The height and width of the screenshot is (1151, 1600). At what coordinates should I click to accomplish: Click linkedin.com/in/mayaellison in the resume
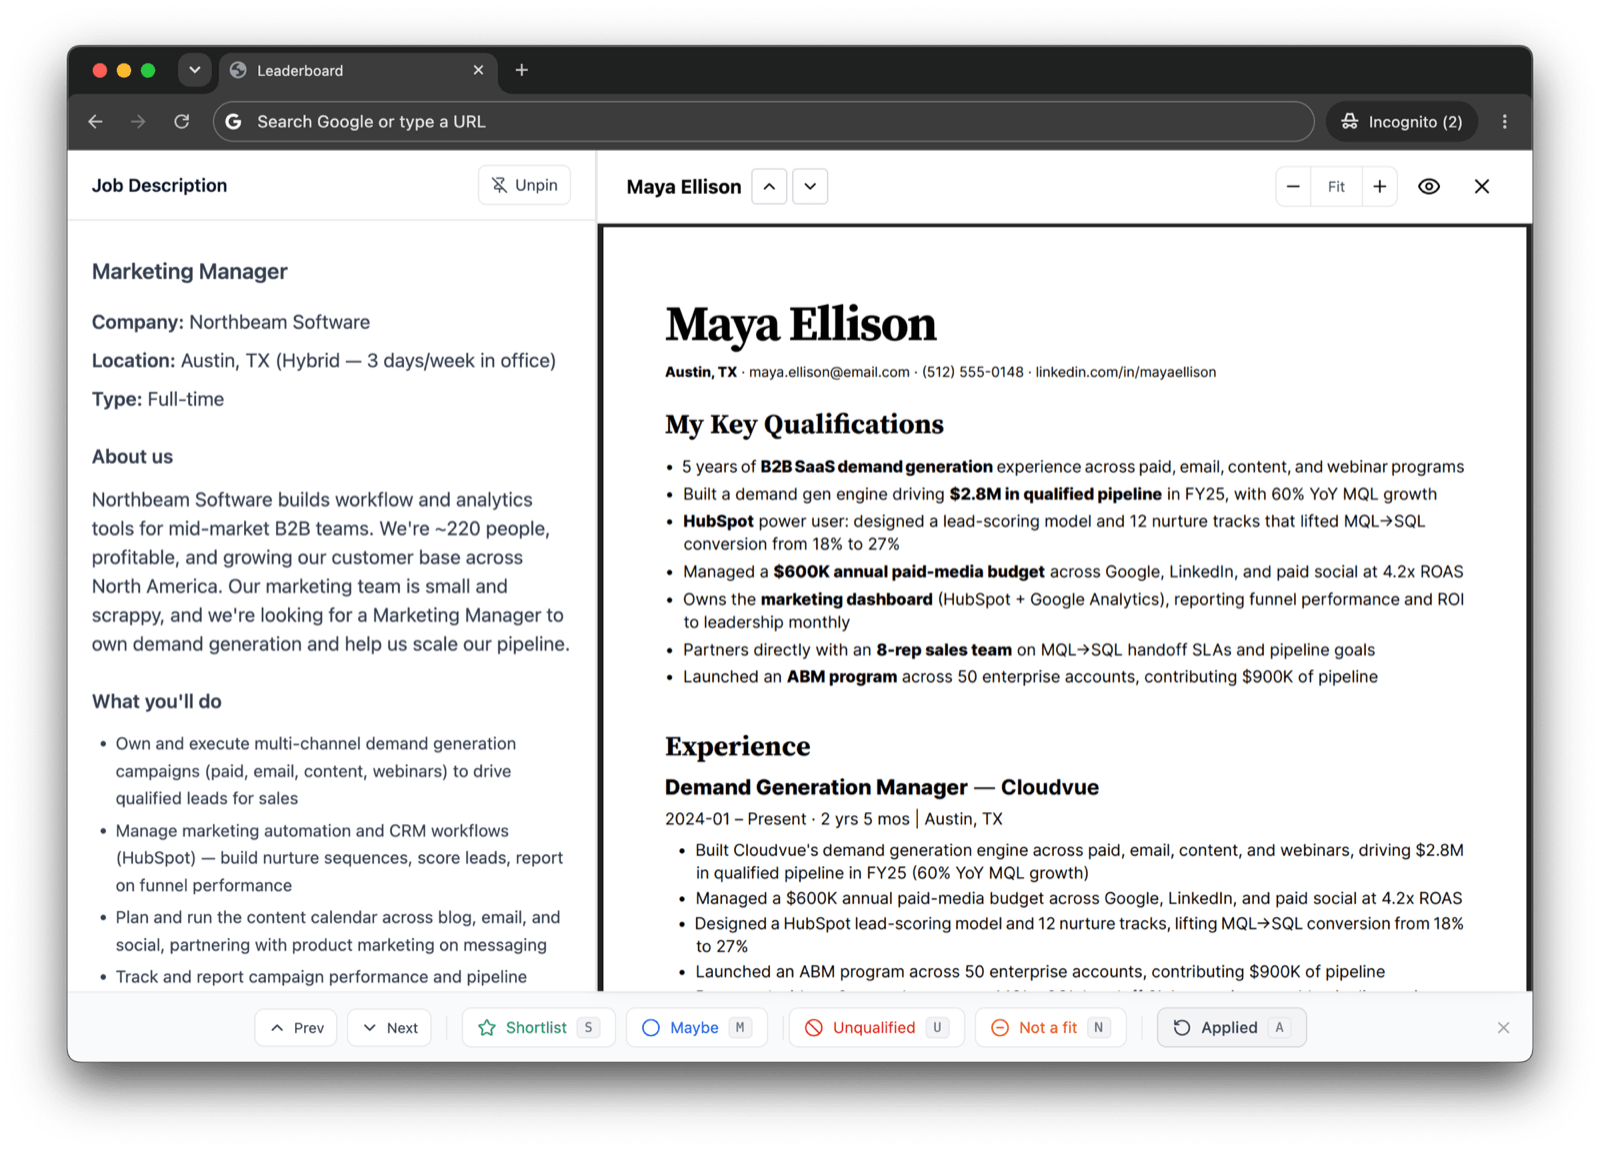(x=1125, y=372)
